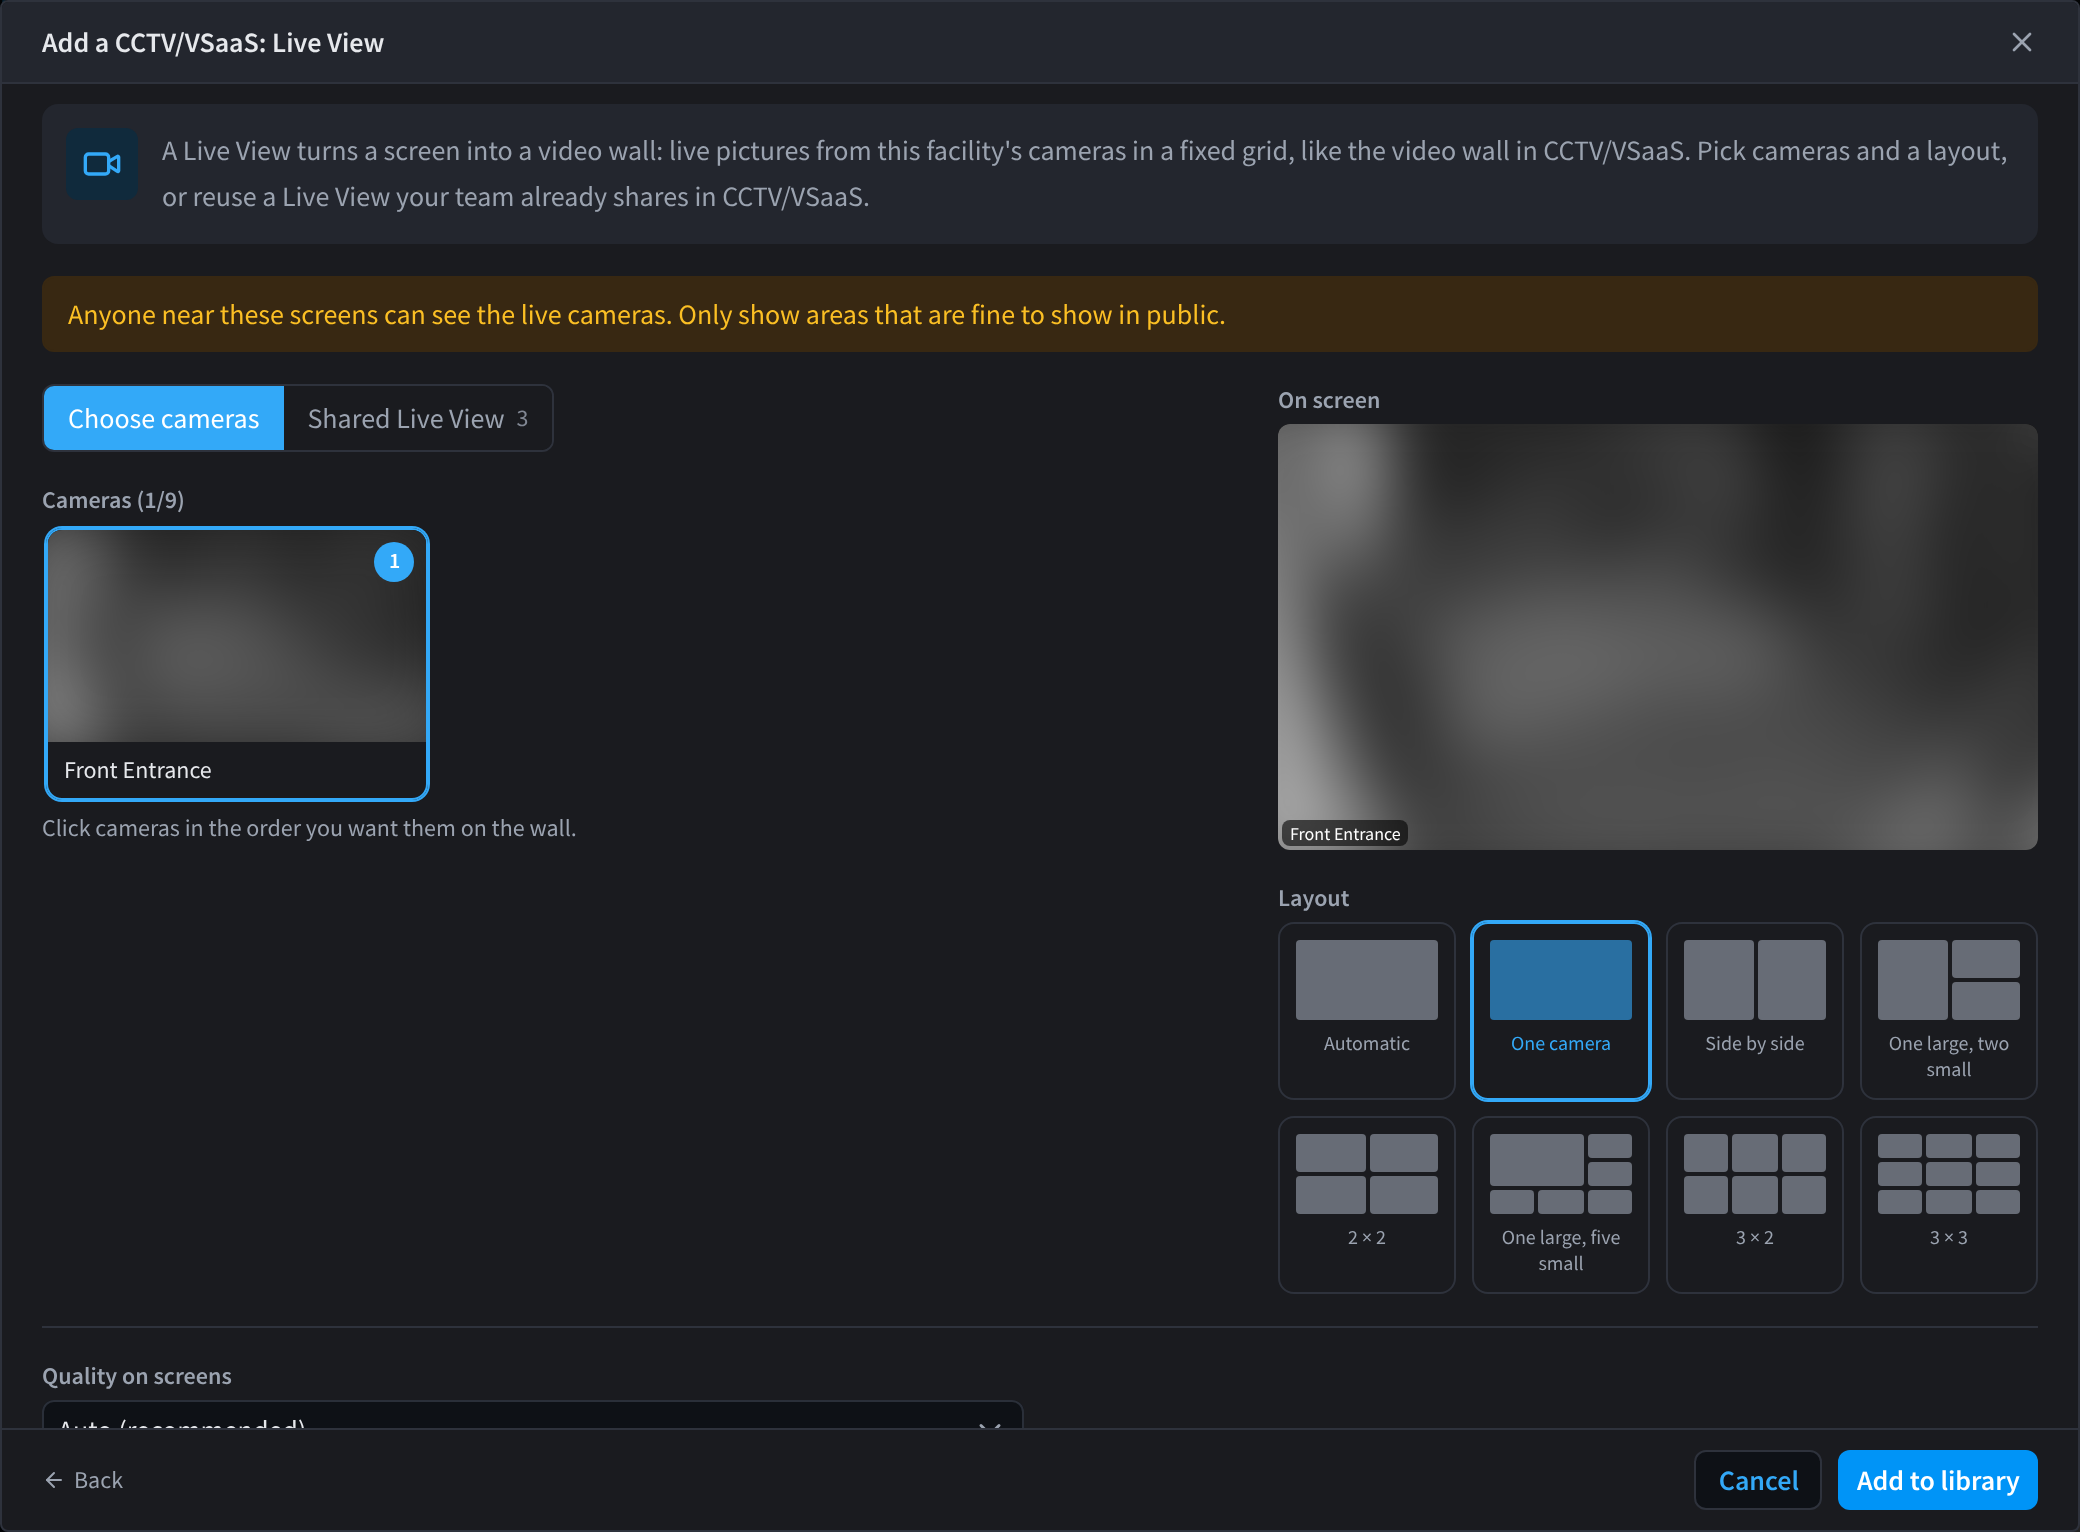2080x1532 pixels.
Task: Cancel adding the Live View
Action: [1758, 1480]
